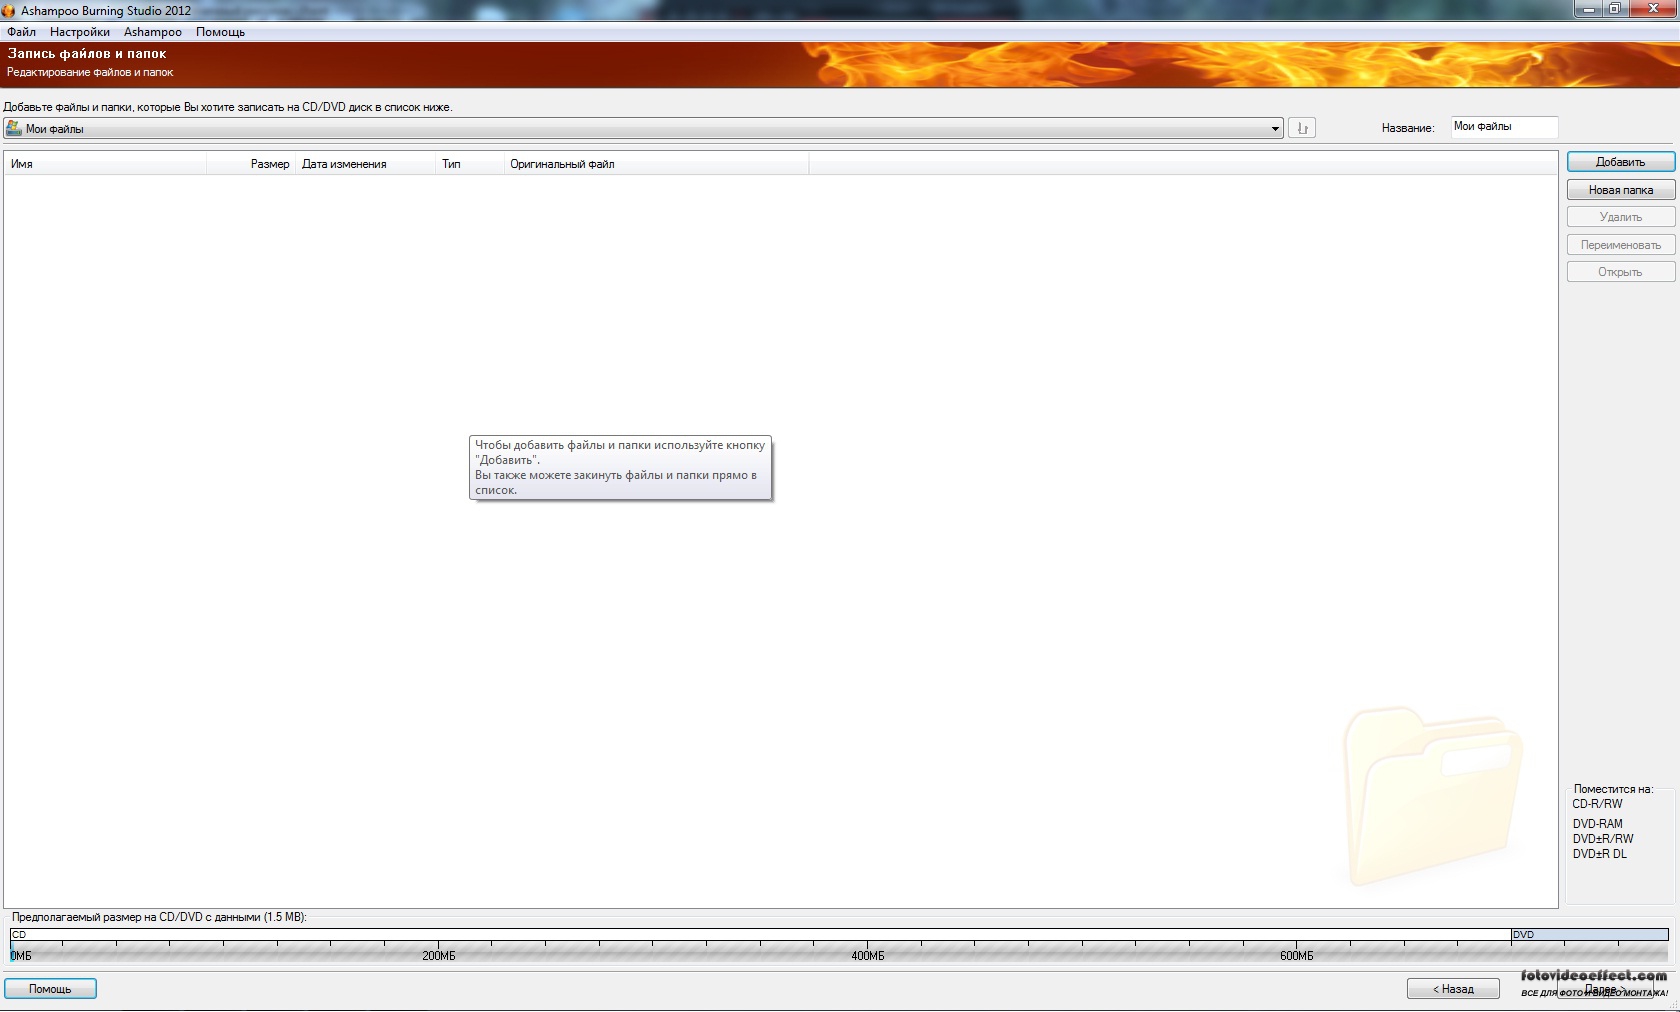Click the 400МБ scale mark
This screenshot has height=1012, width=1680.
click(867, 956)
